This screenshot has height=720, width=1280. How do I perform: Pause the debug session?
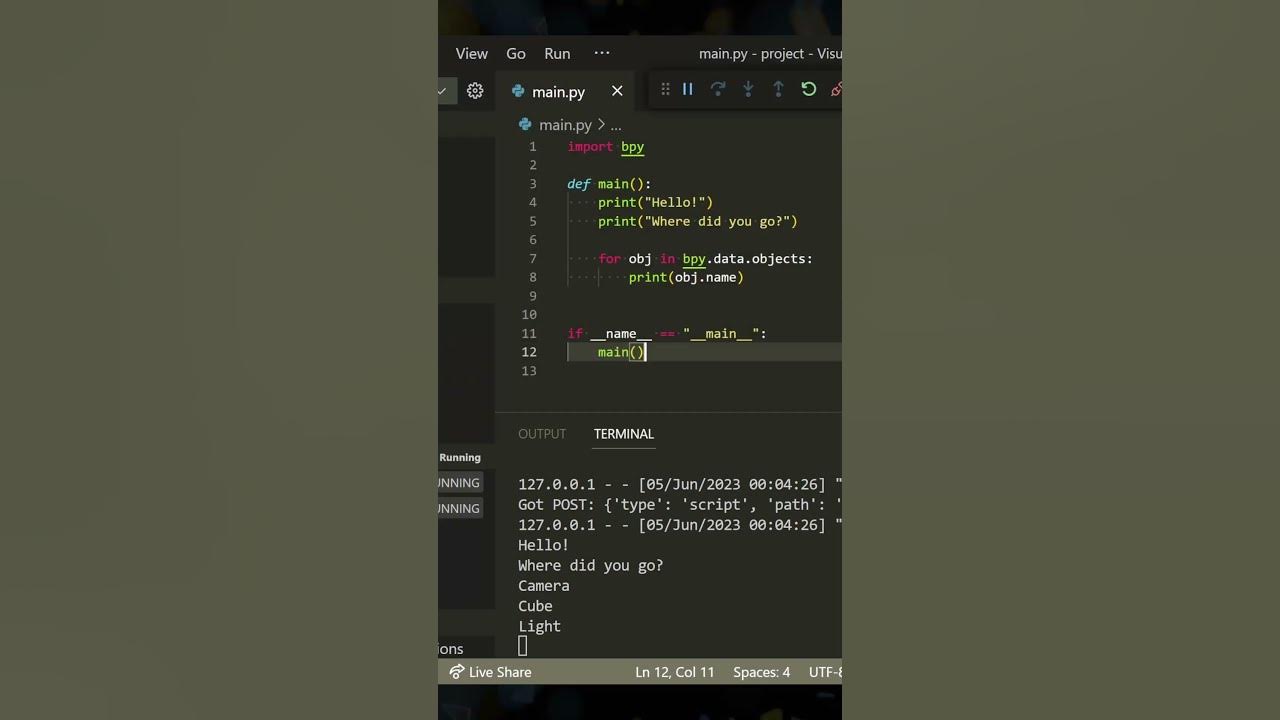coord(688,89)
